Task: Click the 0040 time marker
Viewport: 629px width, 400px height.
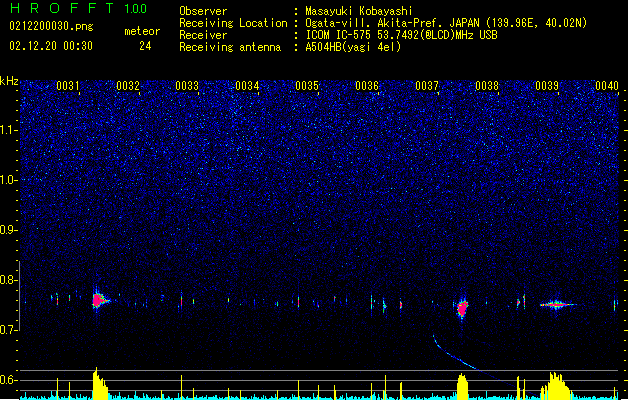Action: [607, 86]
